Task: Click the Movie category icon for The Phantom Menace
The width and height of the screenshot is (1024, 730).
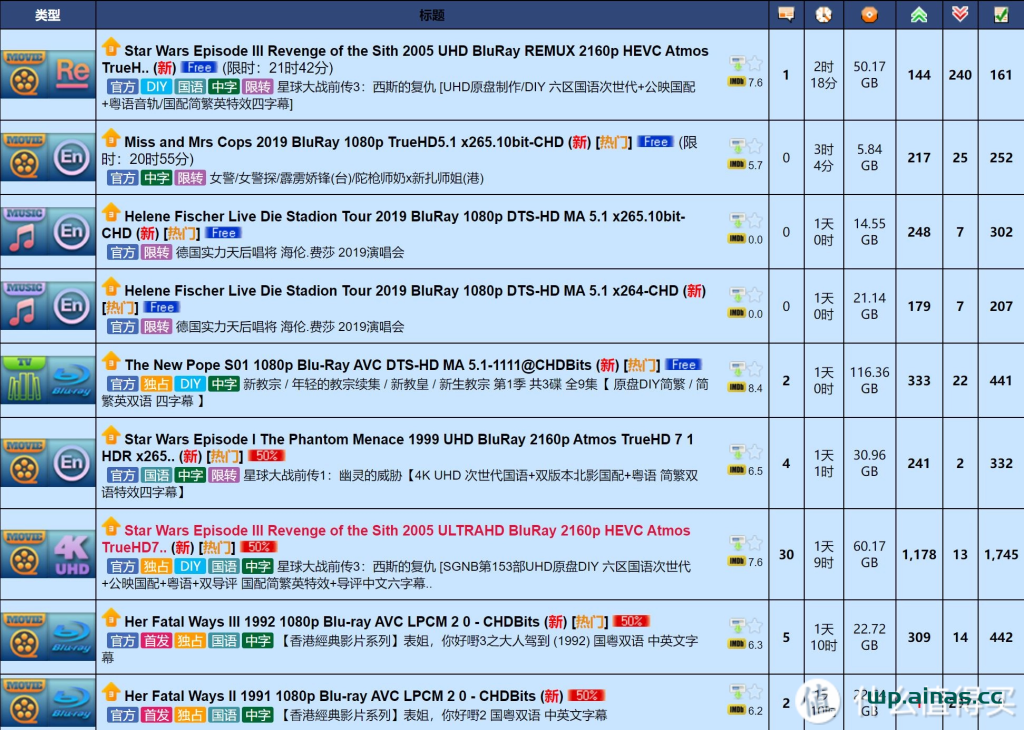Action: coord(24,463)
